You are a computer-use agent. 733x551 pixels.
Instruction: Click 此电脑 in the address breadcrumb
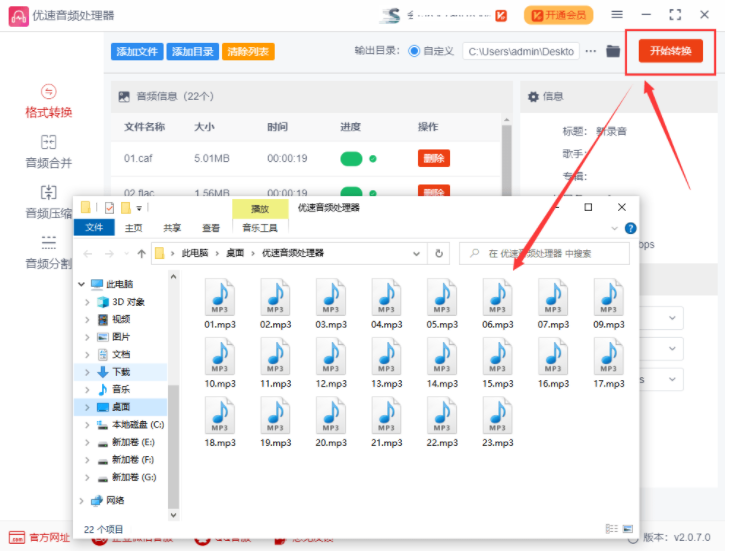[x=195, y=253]
